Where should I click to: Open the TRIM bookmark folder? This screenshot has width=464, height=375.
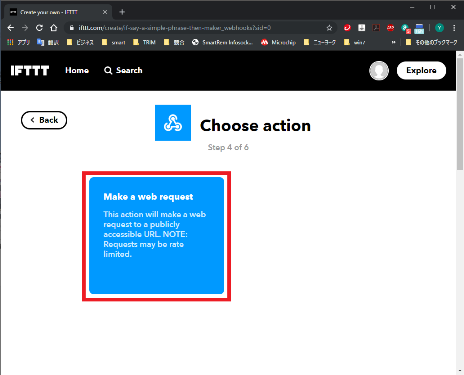tap(144, 42)
